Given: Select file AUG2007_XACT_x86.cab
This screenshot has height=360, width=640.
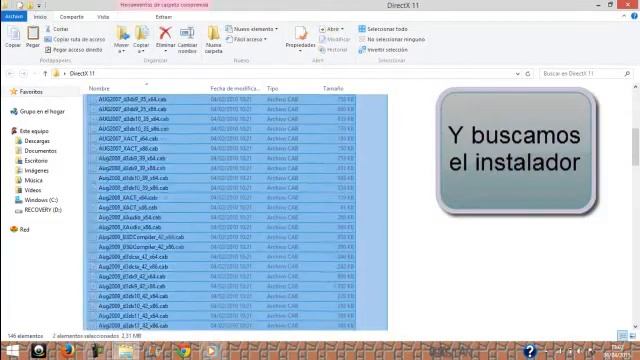Looking at the screenshot, I should (x=128, y=149).
